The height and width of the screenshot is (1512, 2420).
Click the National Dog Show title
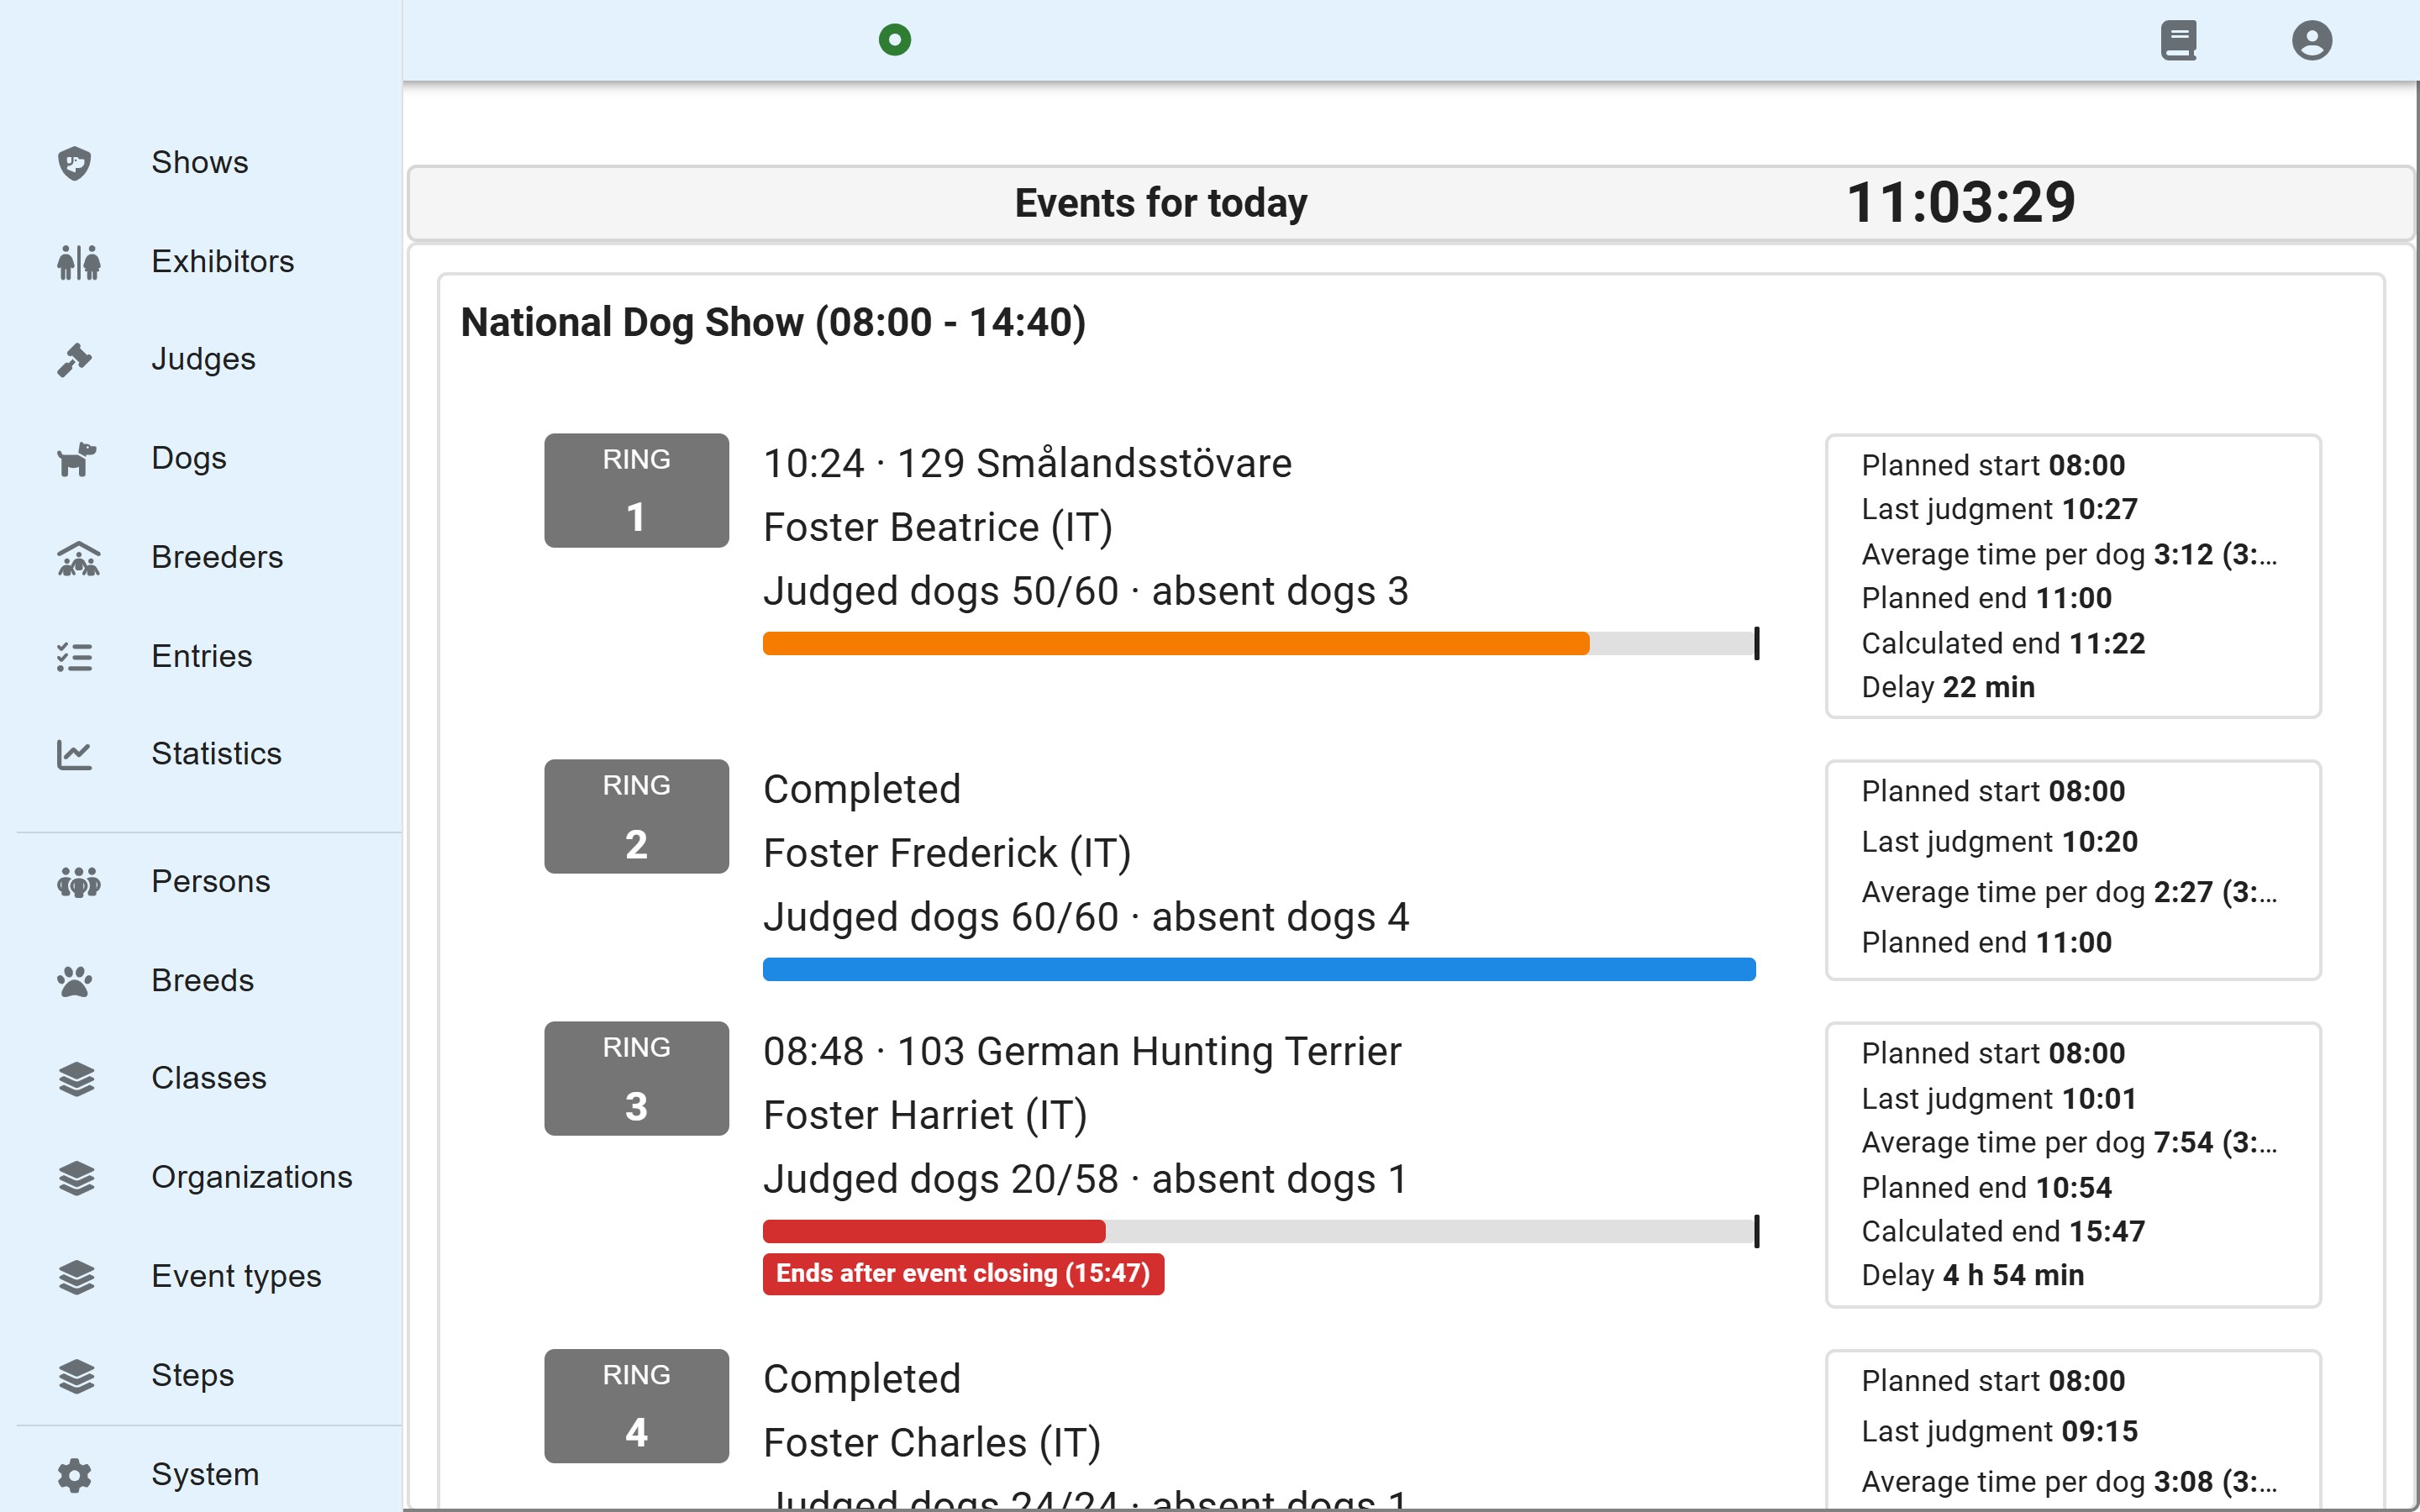tap(773, 323)
